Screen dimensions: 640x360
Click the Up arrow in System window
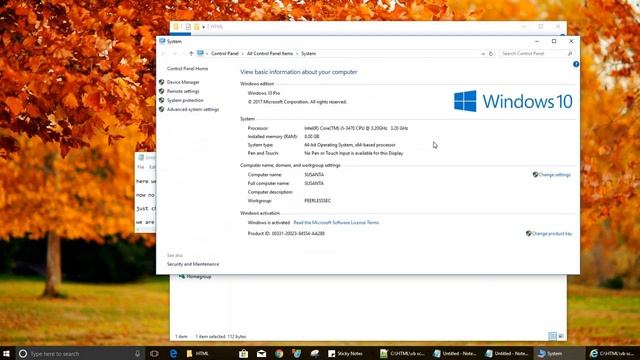[x=191, y=53]
